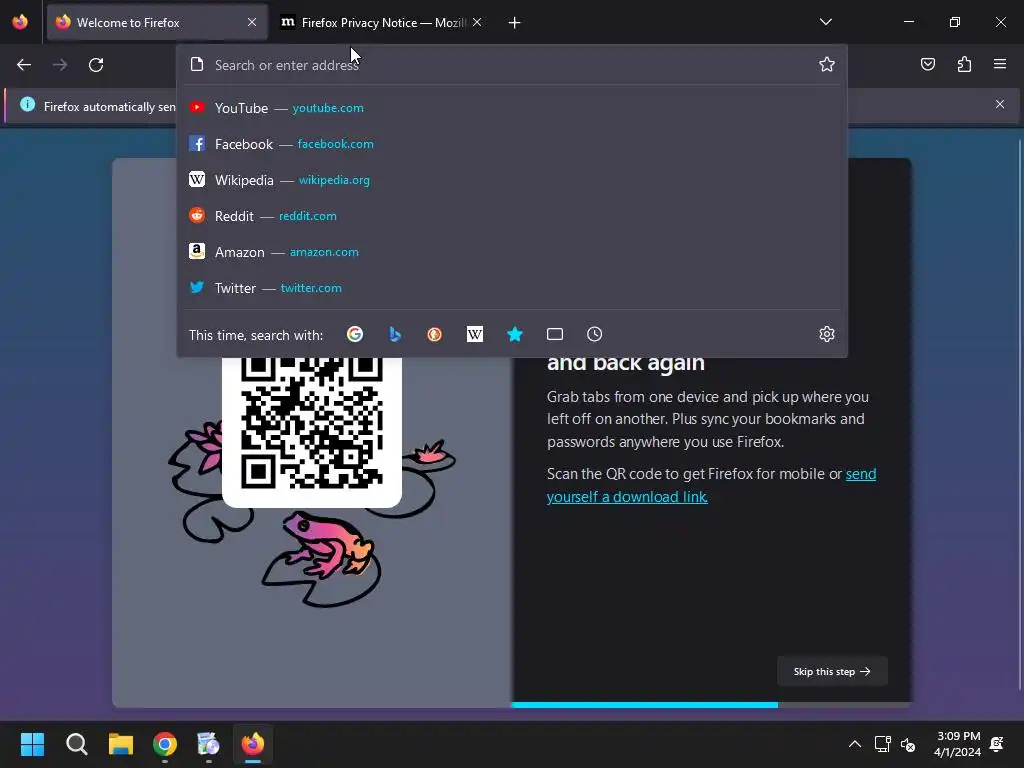Select the Wikipedia suggestion
The height and width of the screenshot is (768, 1024).
coord(512,180)
